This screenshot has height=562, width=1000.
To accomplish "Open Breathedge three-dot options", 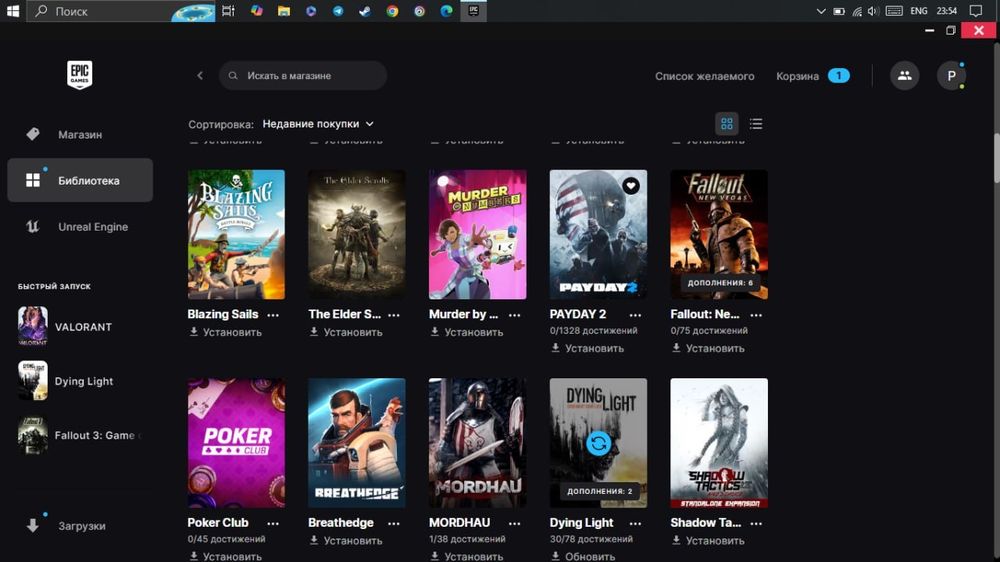I will point(393,523).
